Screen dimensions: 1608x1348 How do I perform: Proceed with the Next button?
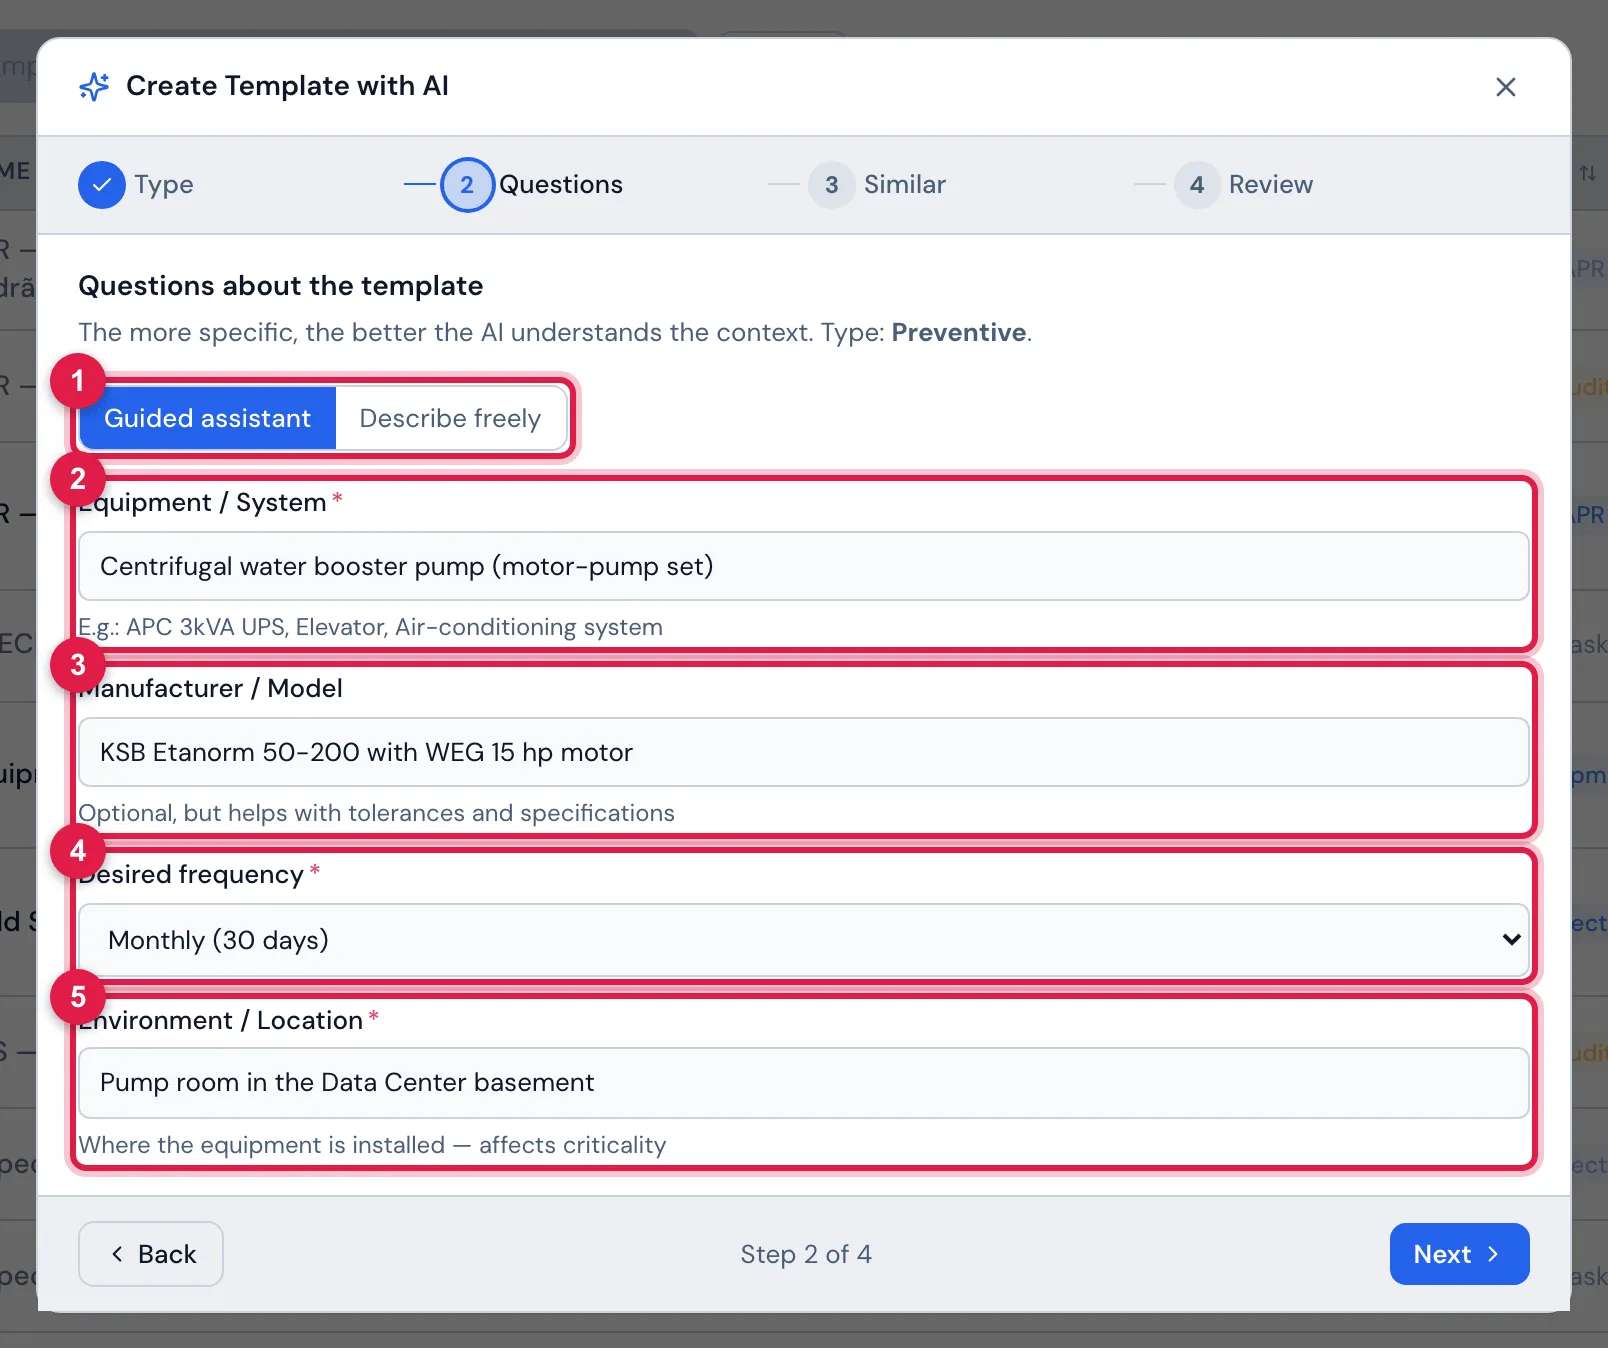point(1459,1254)
